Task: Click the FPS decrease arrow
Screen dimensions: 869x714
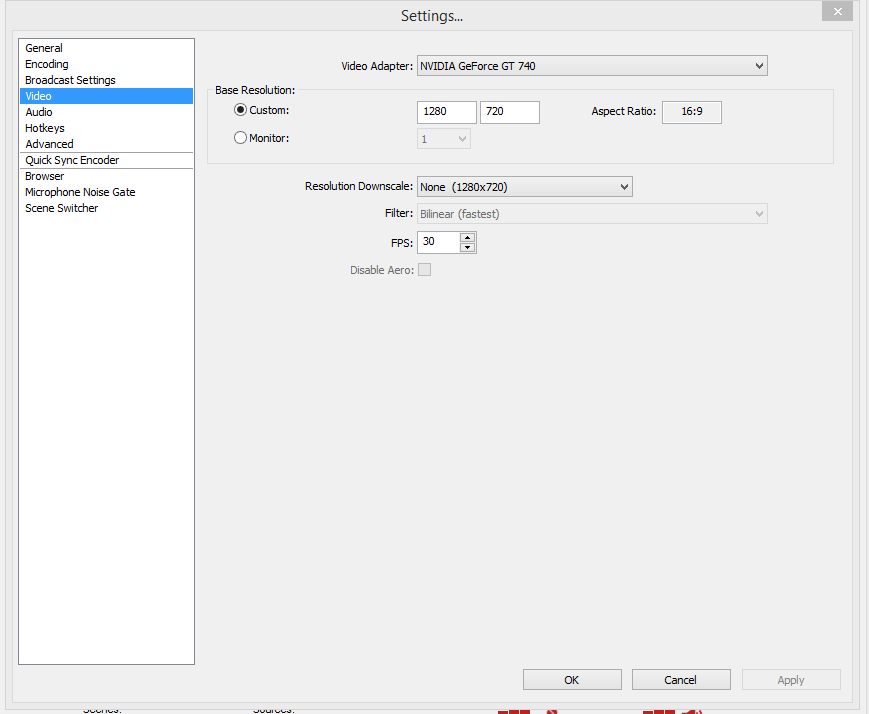Action: coord(468,247)
